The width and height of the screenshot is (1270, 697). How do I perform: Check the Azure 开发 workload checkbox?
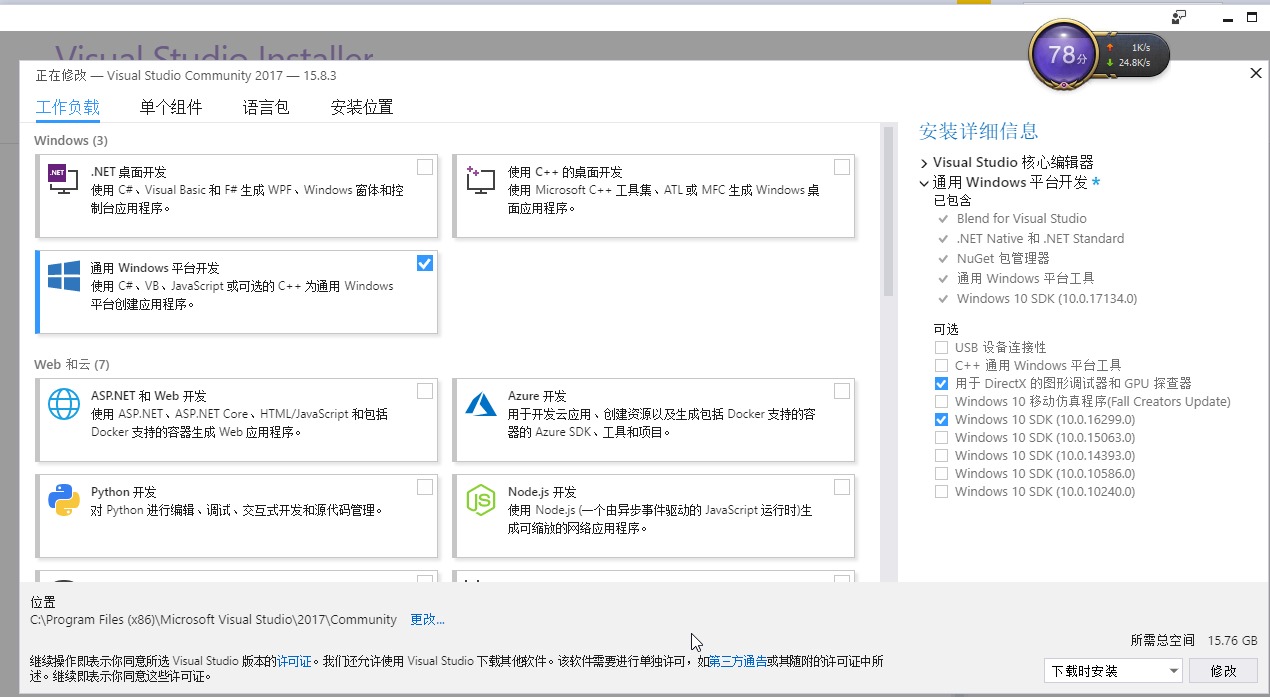842,391
